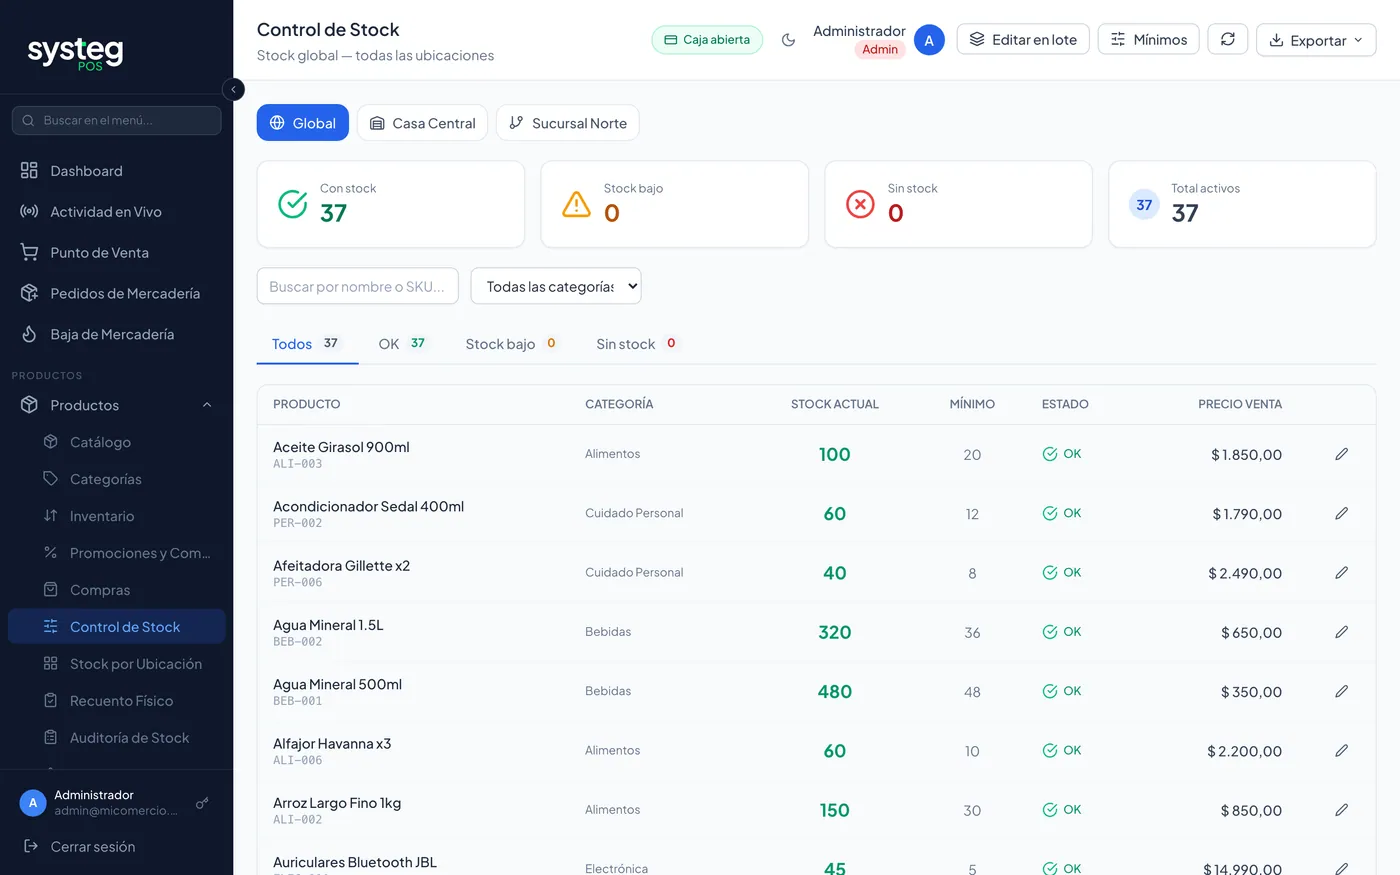The image size is (1400, 875).
Task: Open Actividad en Vivo in sidebar
Action: 116,212
